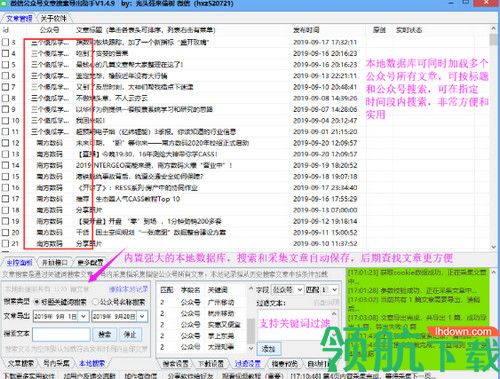500x379 pixels.
Task: Select the 公众号名称搜索 radio option
Action: pos(95,302)
